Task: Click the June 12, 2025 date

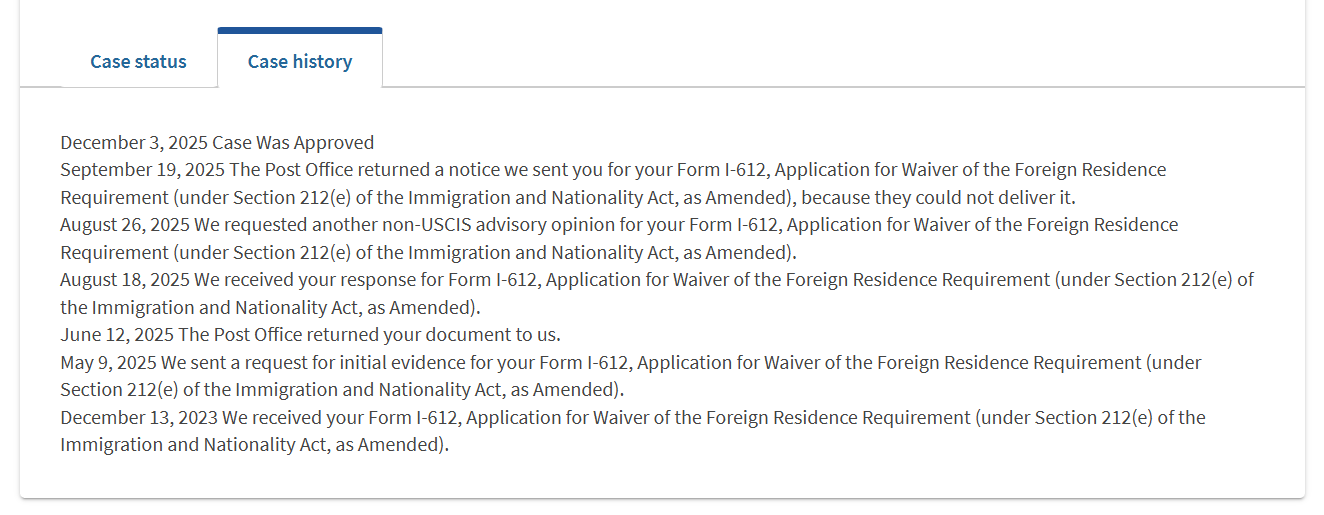Action: click(x=116, y=335)
